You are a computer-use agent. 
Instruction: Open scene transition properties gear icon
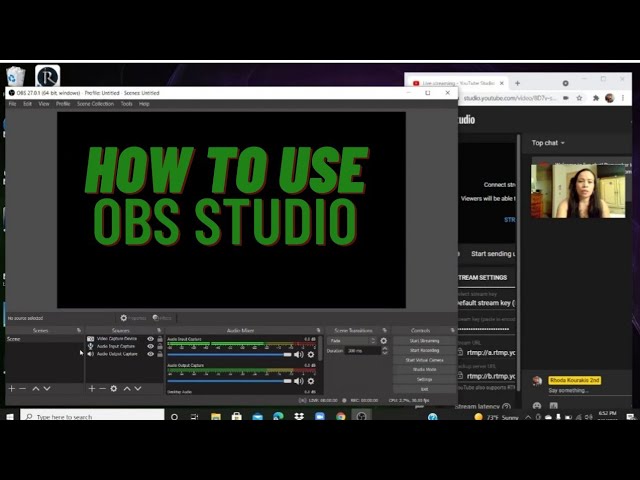tap(384, 341)
